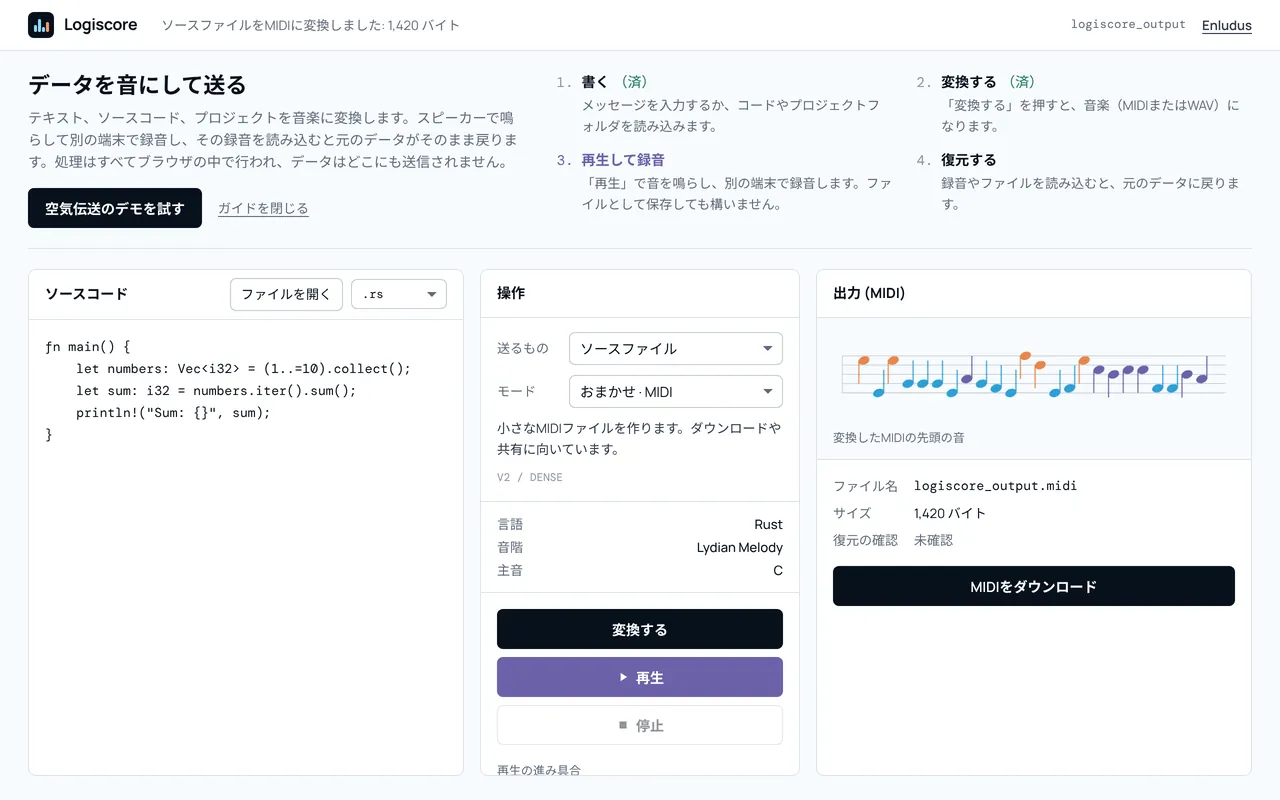
Task: Download the file with MIDIをダウンロード
Action: click(x=1034, y=586)
